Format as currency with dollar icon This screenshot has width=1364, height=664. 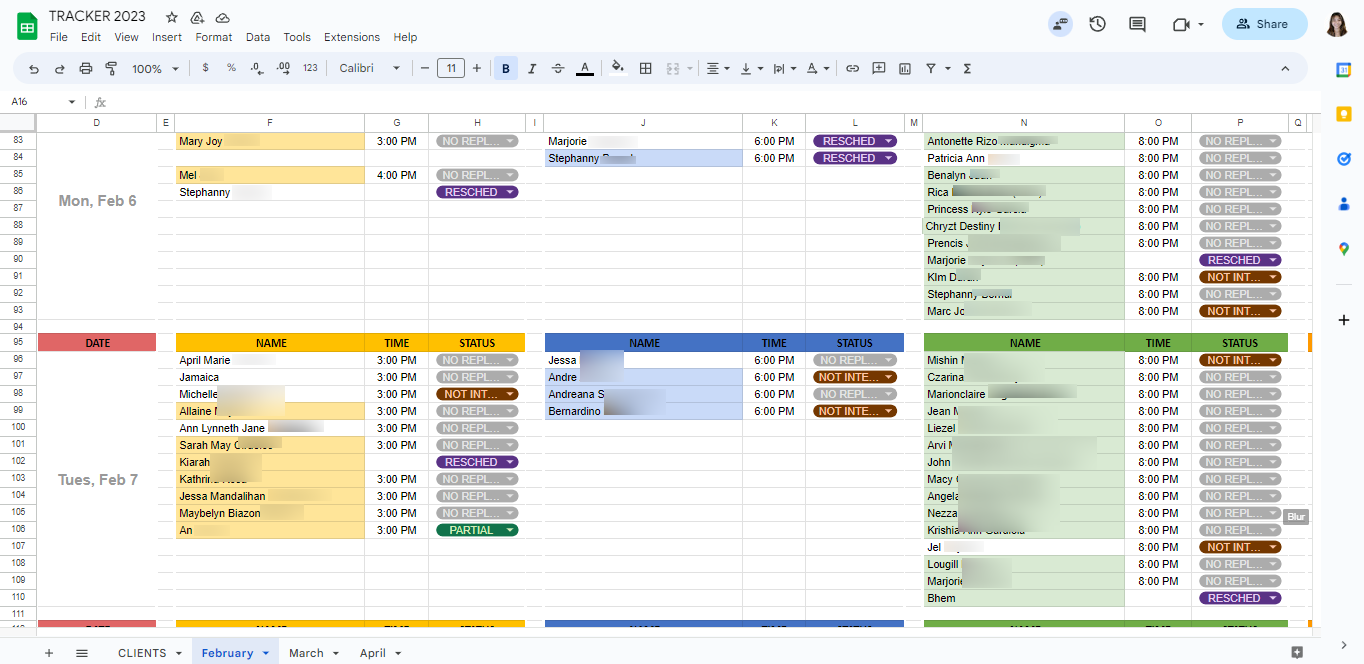tap(205, 69)
